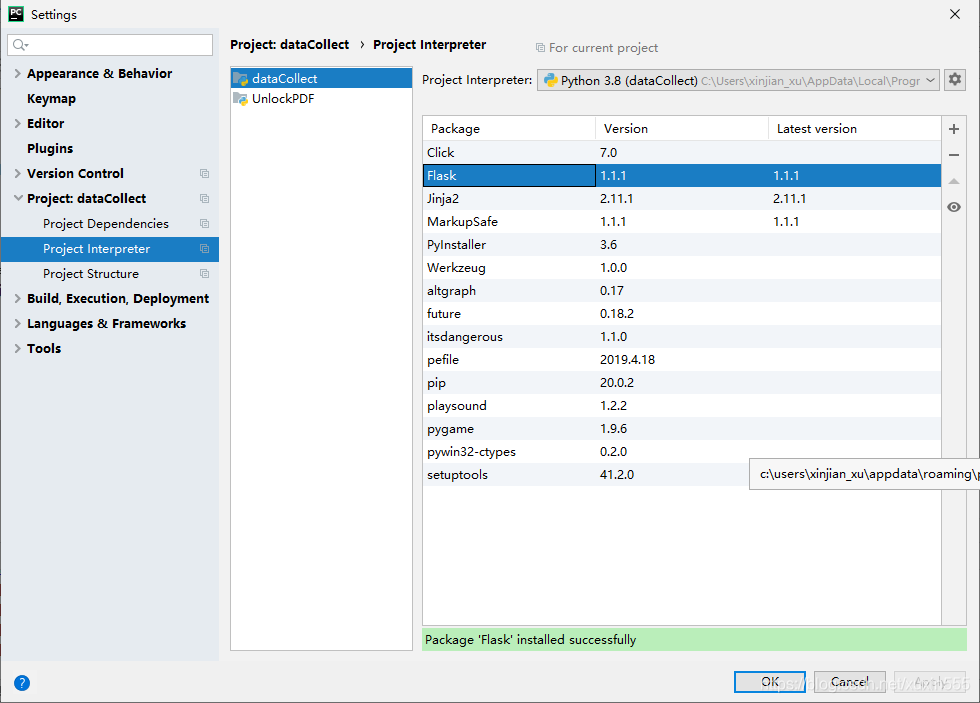
Task: Click the 2019.4.18 version of pefile
Action: click(628, 360)
